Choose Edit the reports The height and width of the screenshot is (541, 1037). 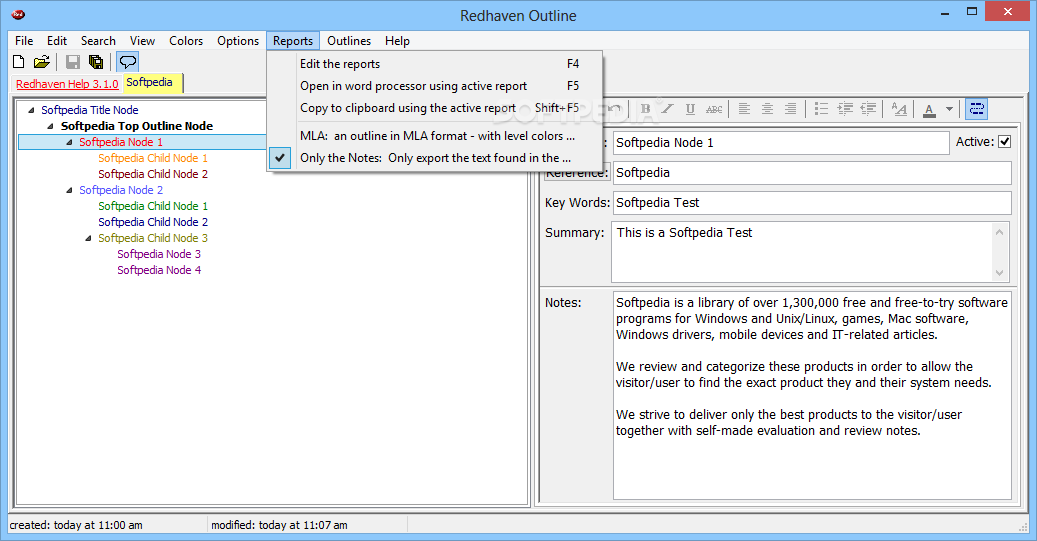pos(435,64)
